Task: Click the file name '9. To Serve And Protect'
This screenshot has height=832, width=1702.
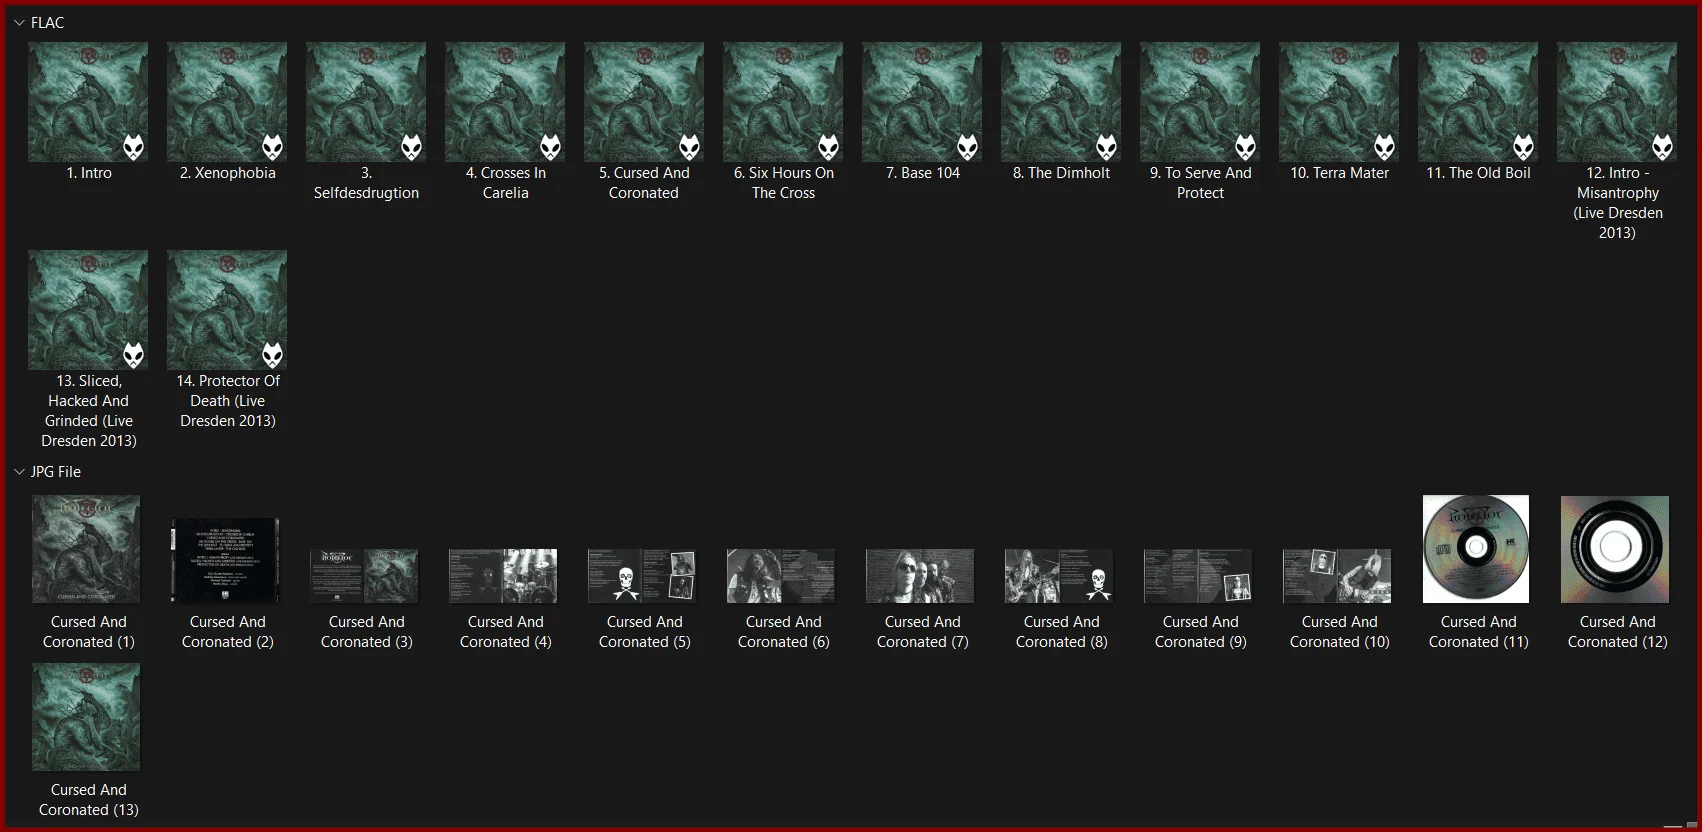Action: pyautogui.click(x=1201, y=183)
